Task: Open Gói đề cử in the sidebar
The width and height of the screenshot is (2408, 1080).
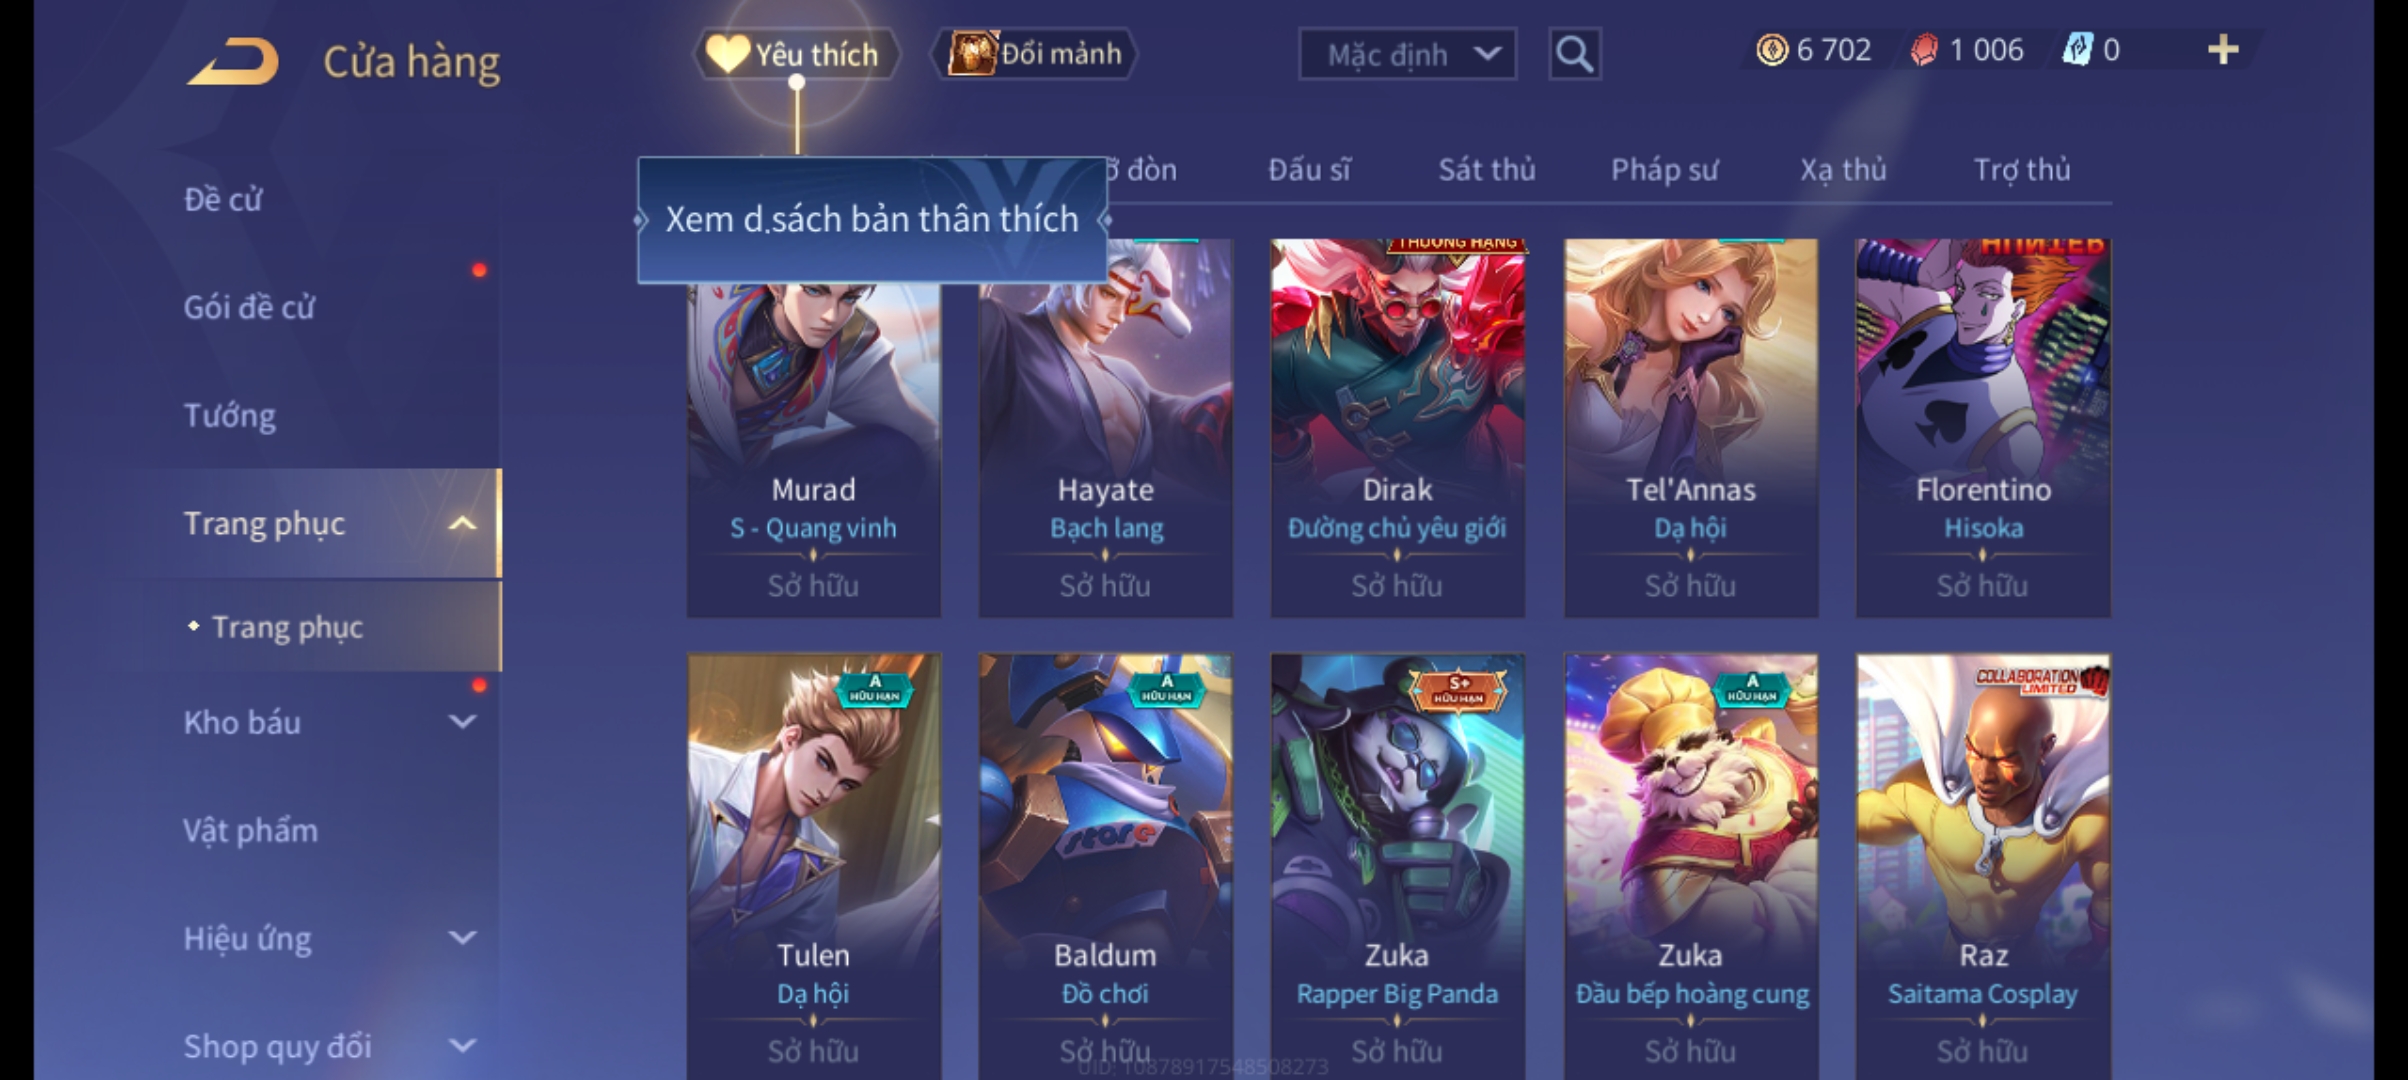Action: click(249, 307)
